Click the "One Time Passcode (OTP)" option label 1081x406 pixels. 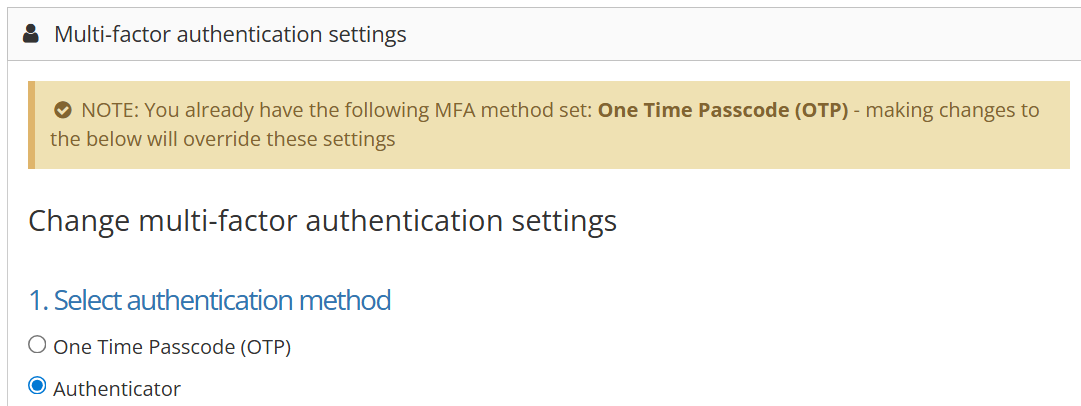tap(172, 347)
